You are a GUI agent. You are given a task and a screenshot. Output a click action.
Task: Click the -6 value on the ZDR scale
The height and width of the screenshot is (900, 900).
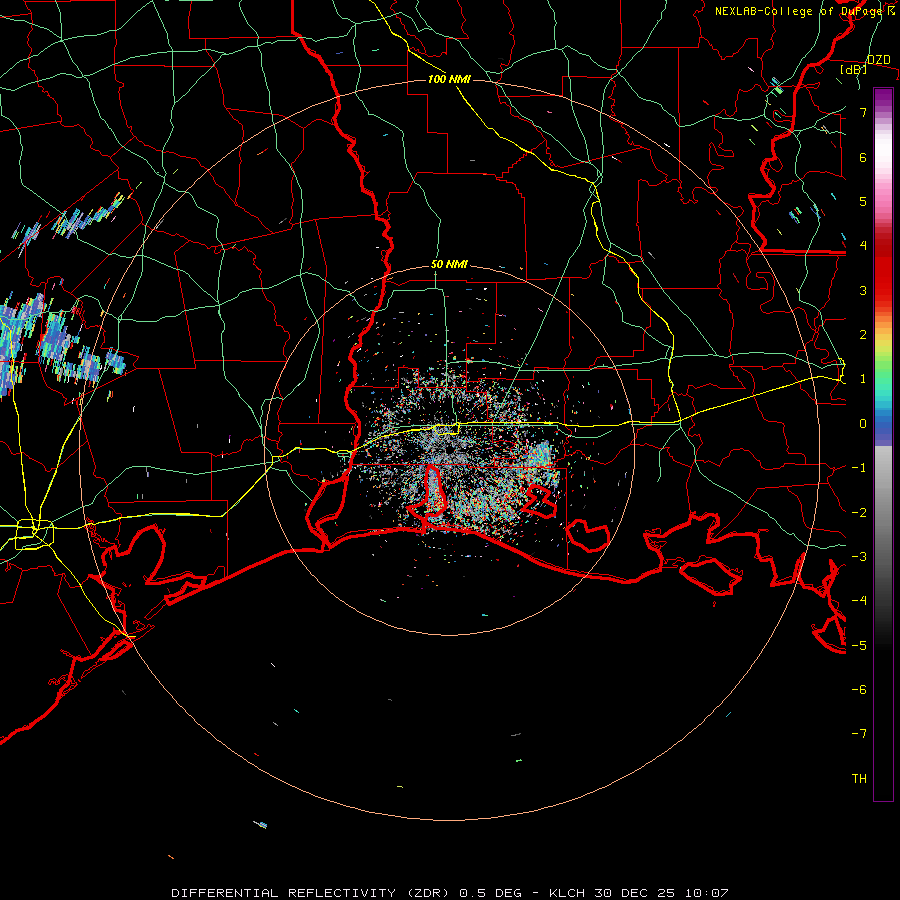click(x=859, y=690)
